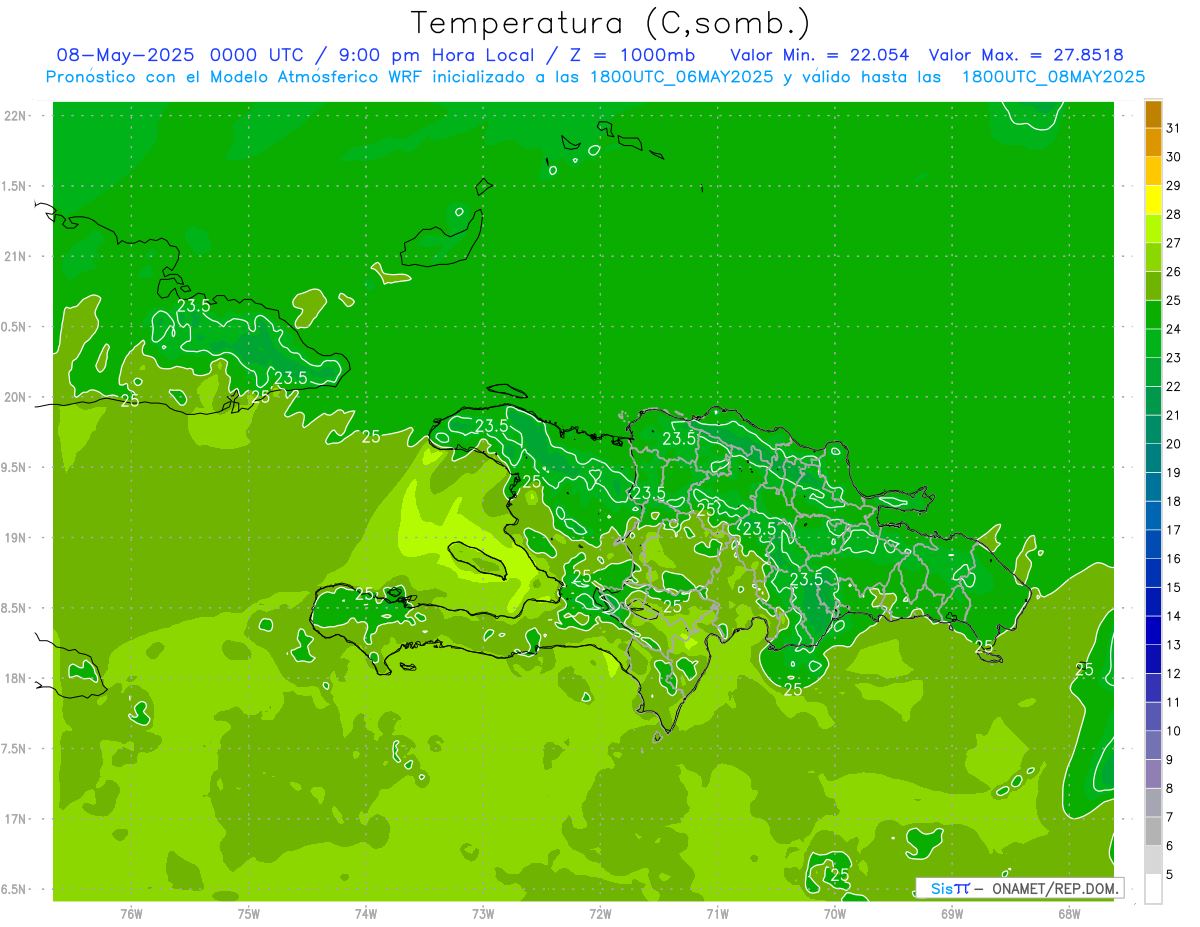Image resolution: width=1200 pixels, height=927 pixels.
Task: Click the SisTT – ONAMET/REP.DOM. logo box
Action: (1019, 888)
